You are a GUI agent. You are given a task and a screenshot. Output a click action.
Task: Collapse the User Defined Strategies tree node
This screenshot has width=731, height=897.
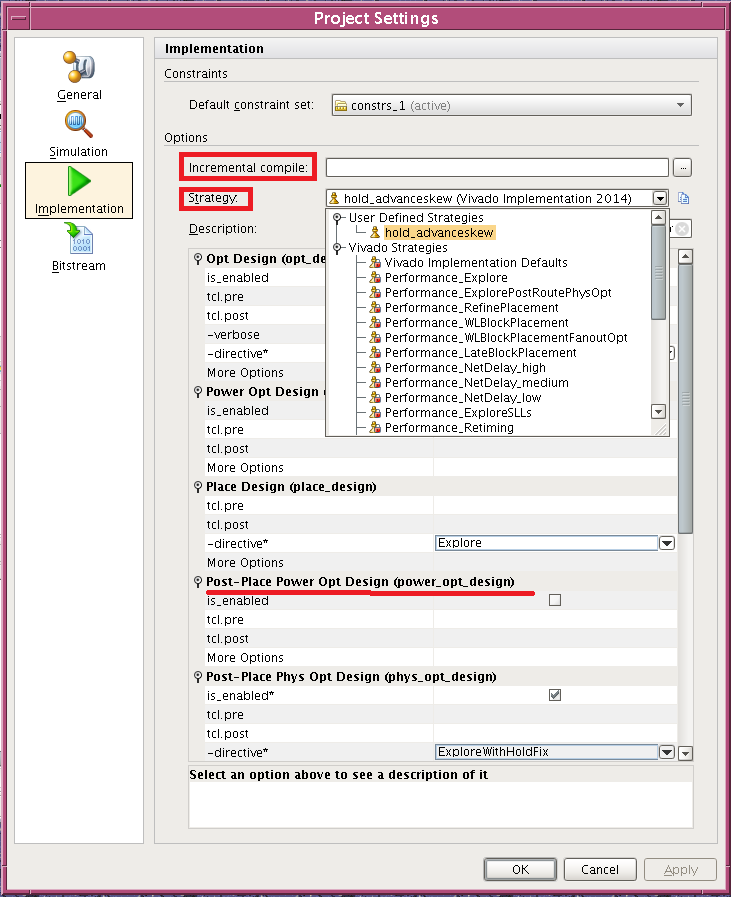338,218
